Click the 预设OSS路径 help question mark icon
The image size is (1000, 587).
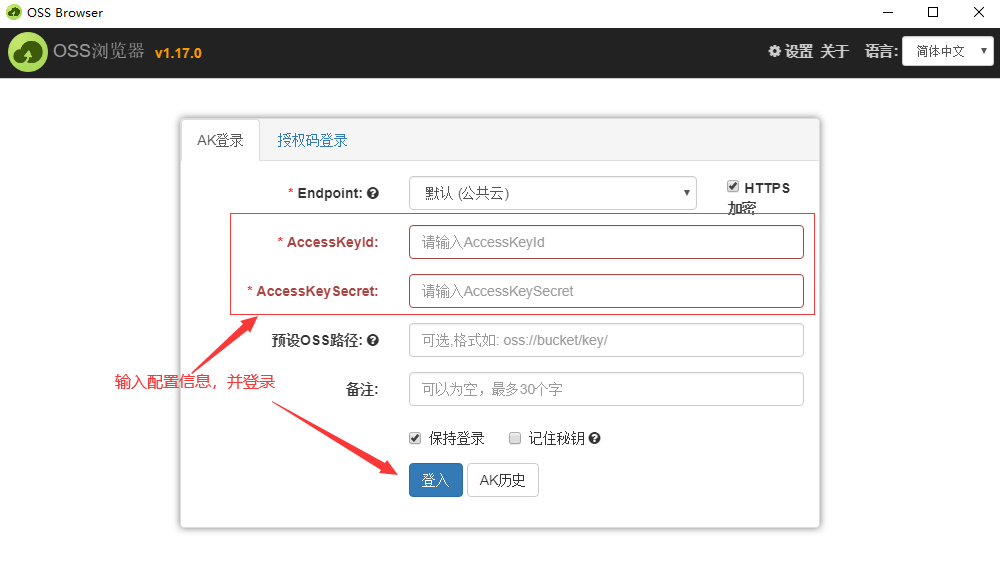[373, 340]
